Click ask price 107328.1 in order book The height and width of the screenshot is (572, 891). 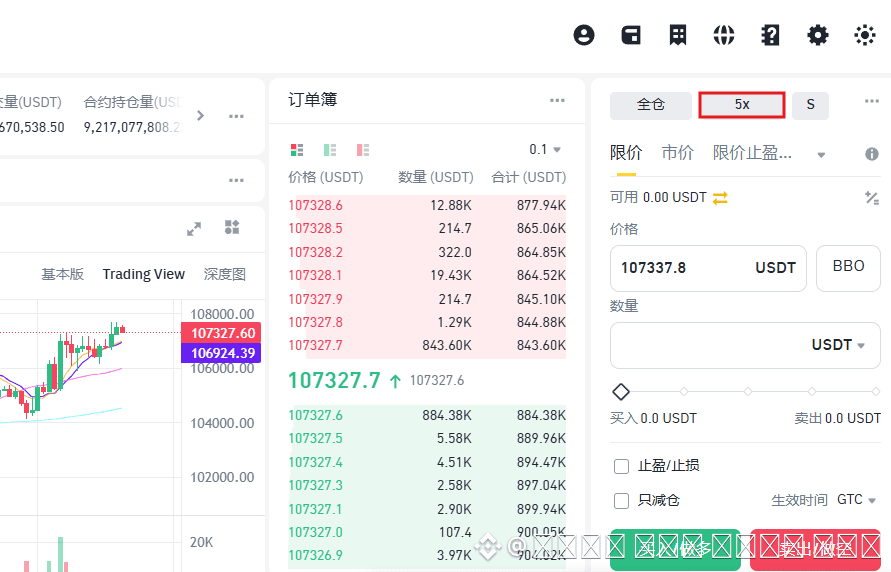[x=315, y=275]
